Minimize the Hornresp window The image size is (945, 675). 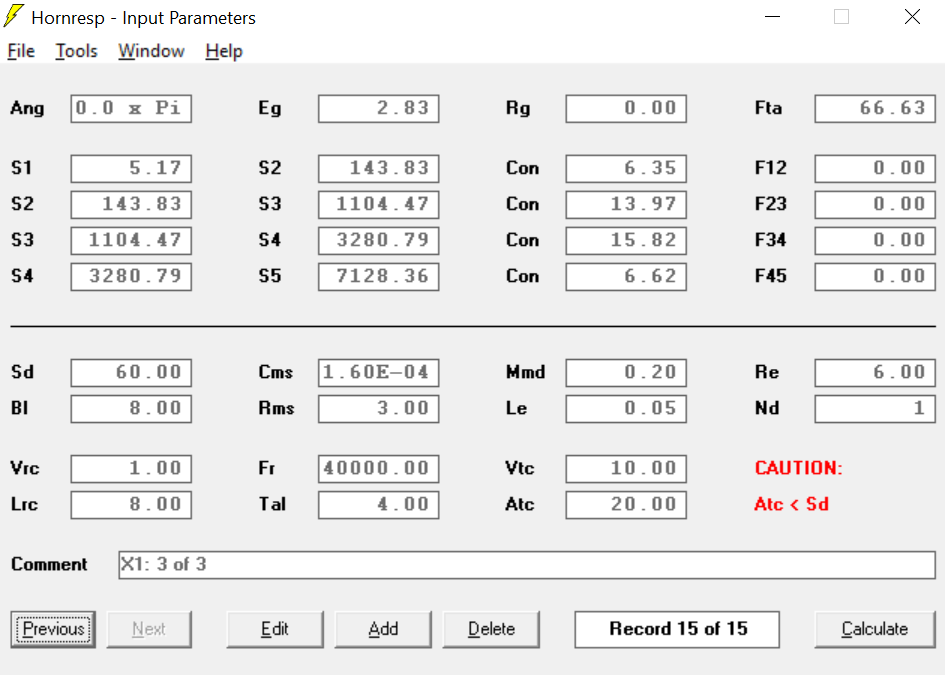click(773, 17)
